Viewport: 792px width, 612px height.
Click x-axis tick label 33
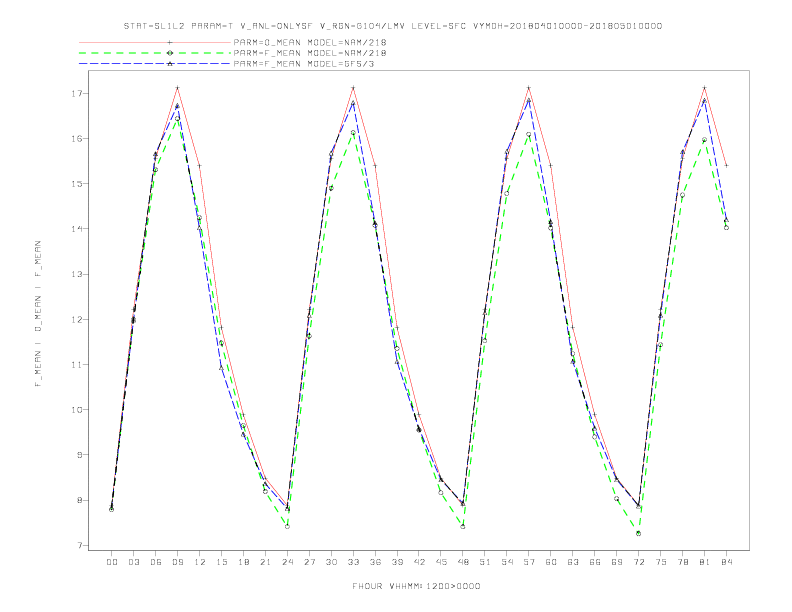pos(353,562)
